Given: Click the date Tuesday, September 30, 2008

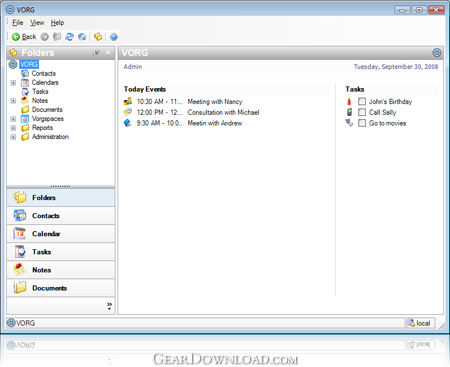Looking at the screenshot, I should point(396,67).
